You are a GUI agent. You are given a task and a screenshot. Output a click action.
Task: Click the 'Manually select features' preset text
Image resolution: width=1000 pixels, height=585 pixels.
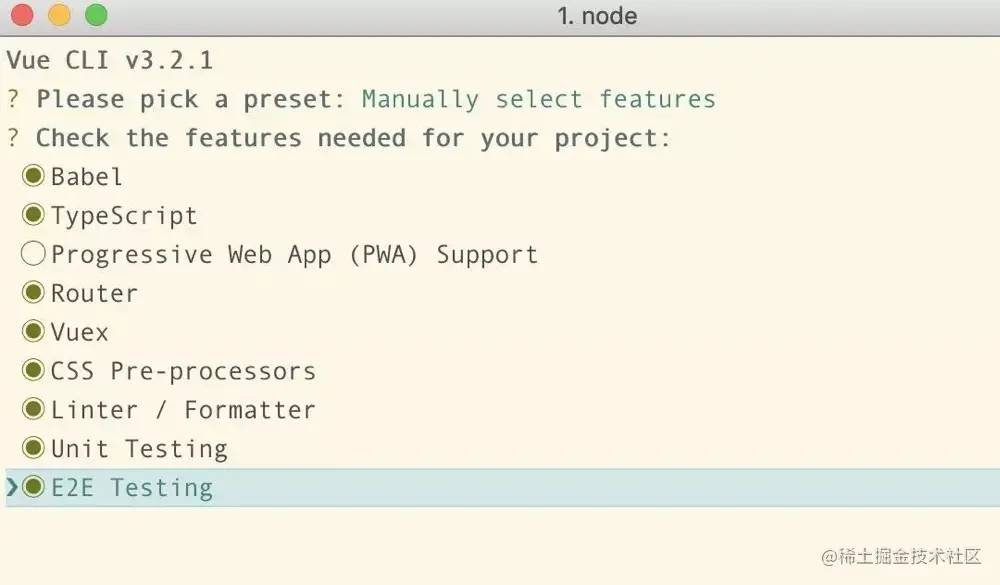pos(538,100)
